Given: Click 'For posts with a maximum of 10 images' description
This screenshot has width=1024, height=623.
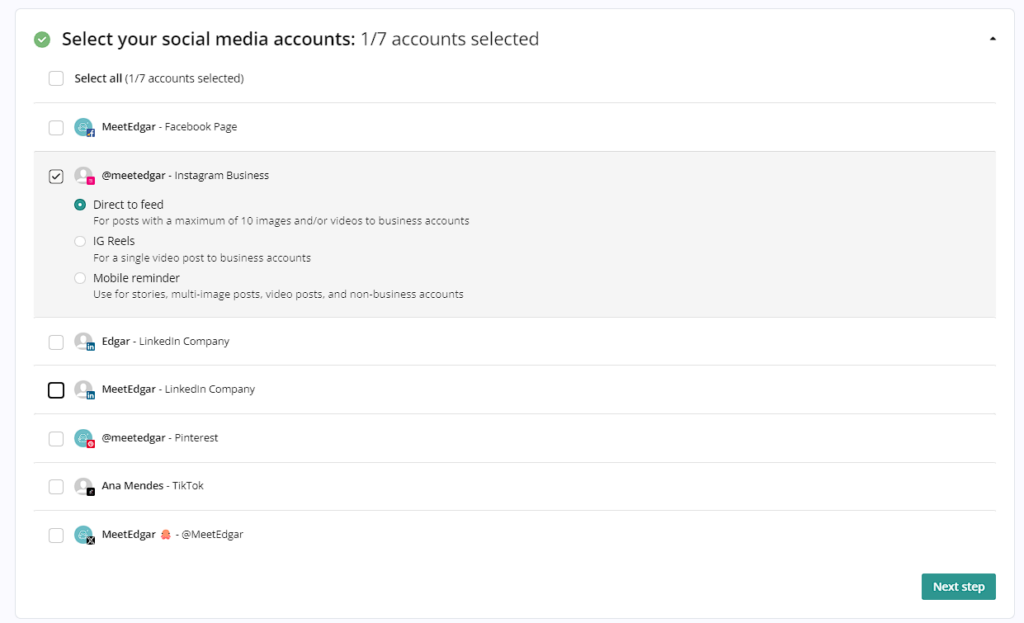Looking at the screenshot, I should pos(281,221).
